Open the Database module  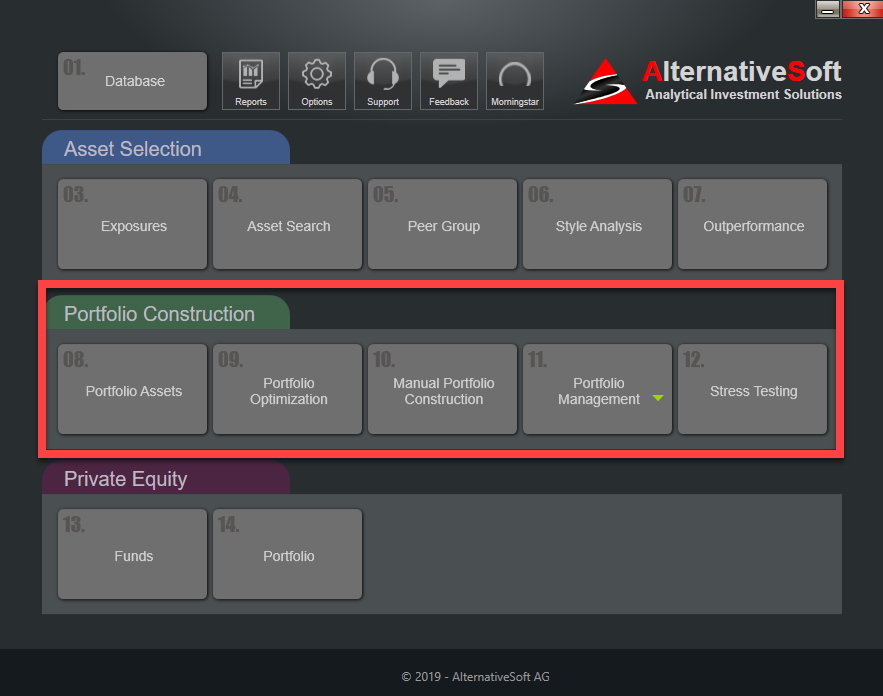coord(131,80)
